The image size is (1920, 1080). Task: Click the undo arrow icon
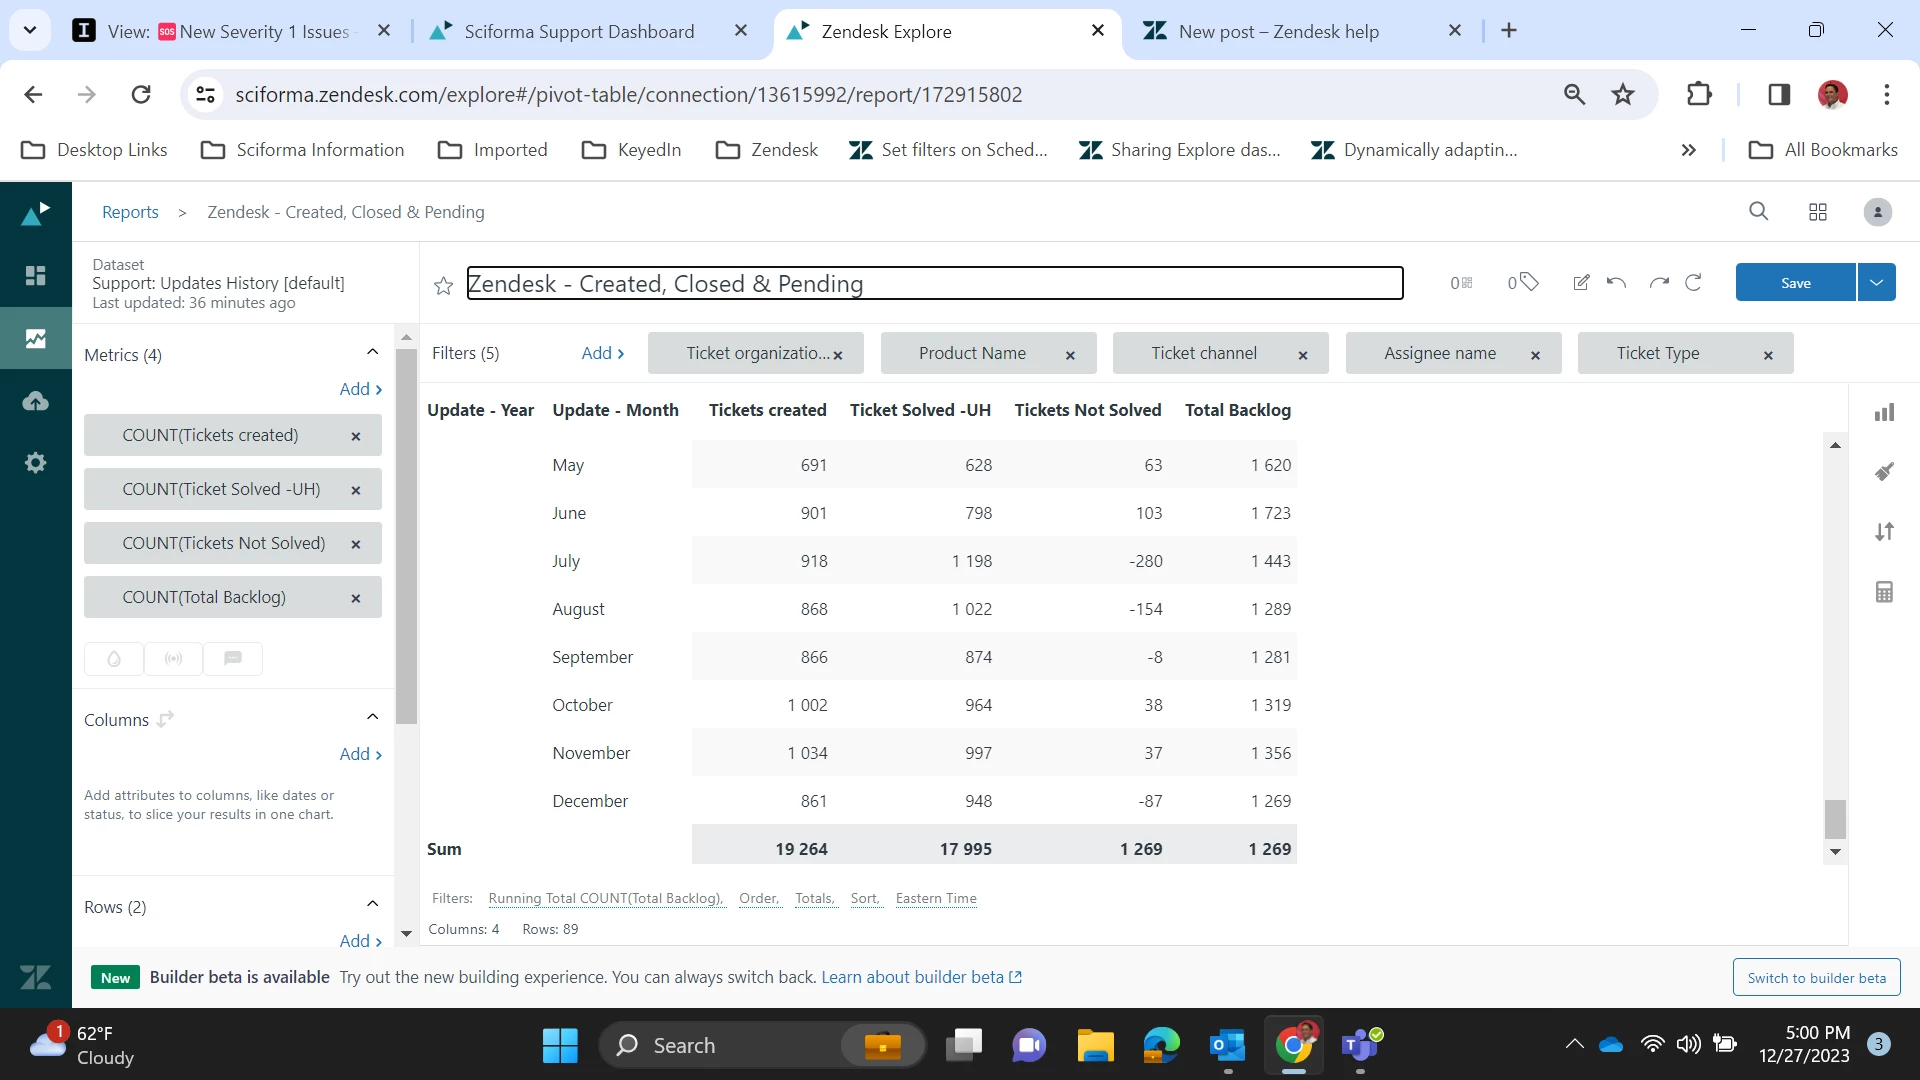tap(1616, 283)
